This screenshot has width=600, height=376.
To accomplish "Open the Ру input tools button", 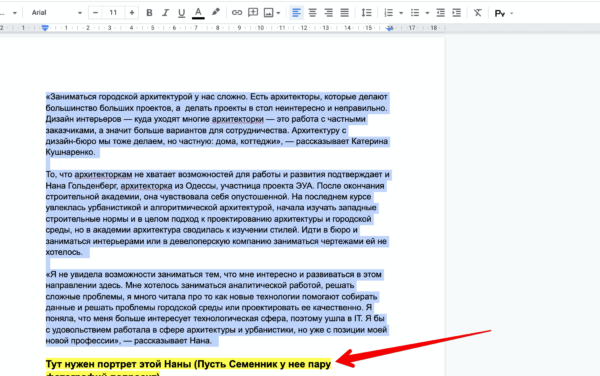I will (x=499, y=13).
